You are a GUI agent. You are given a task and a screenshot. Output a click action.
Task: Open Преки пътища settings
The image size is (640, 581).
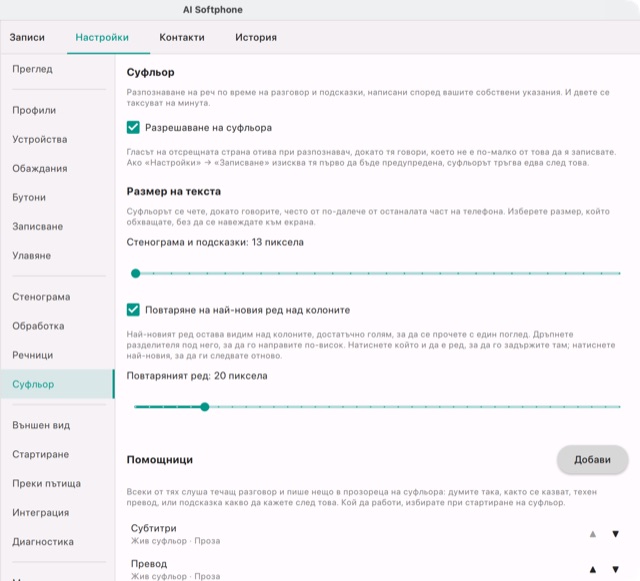point(57,483)
